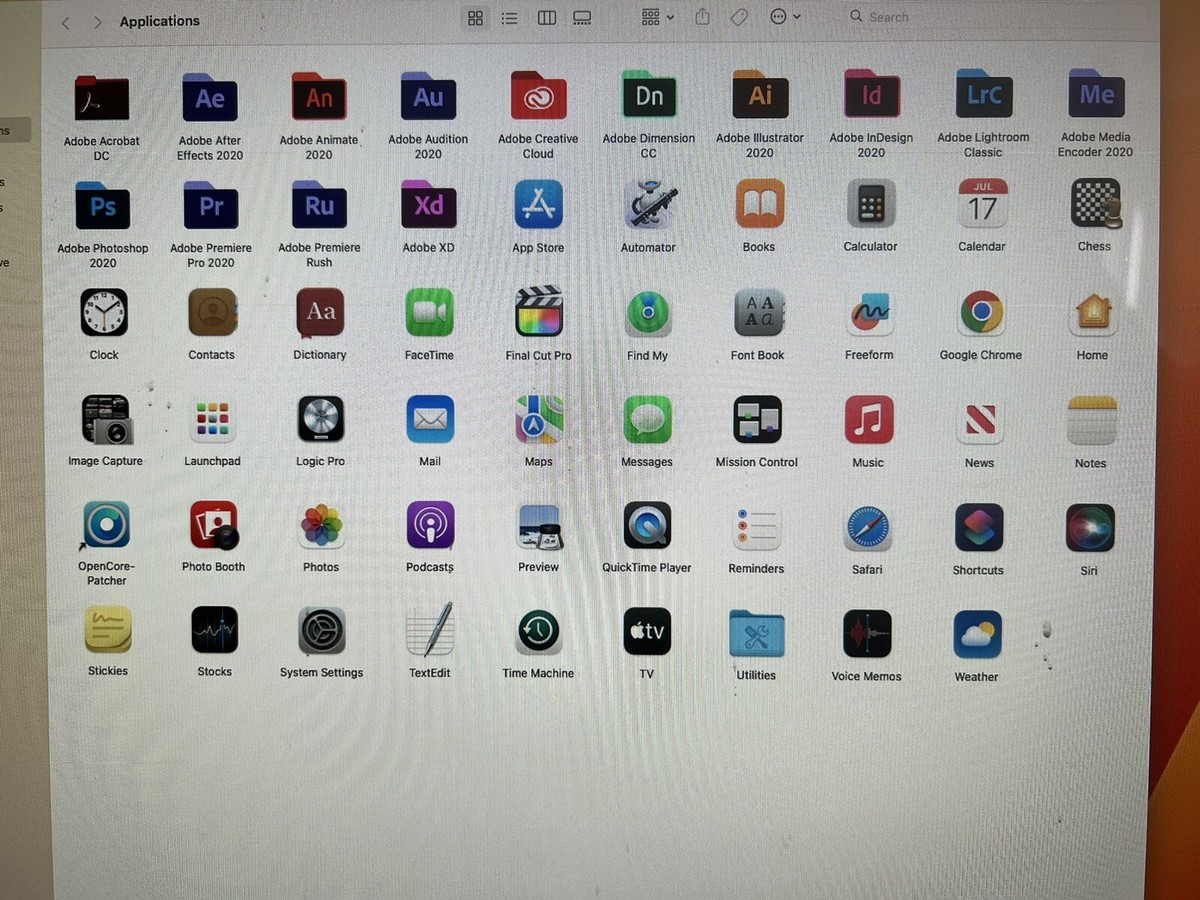Click the Google Chrome icon
Image resolution: width=1200 pixels, height=900 pixels.
point(981,313)
